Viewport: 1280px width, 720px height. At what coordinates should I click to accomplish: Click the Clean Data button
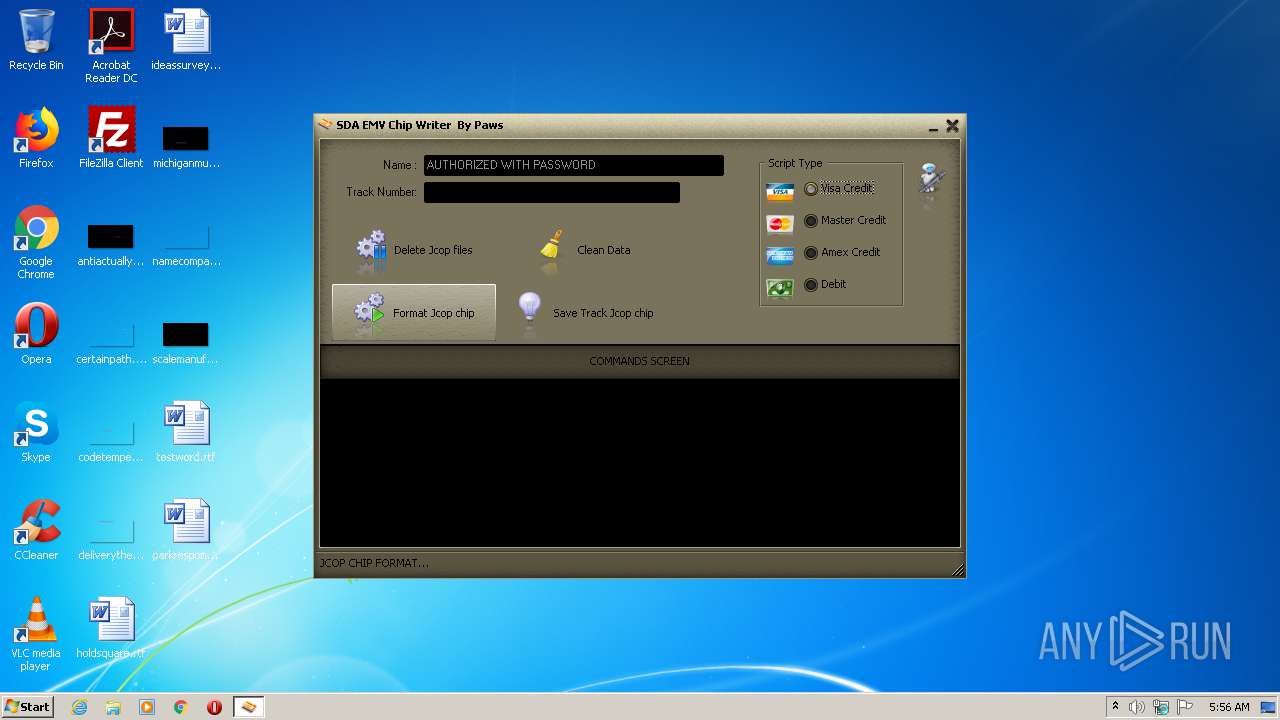pos(585,250)
